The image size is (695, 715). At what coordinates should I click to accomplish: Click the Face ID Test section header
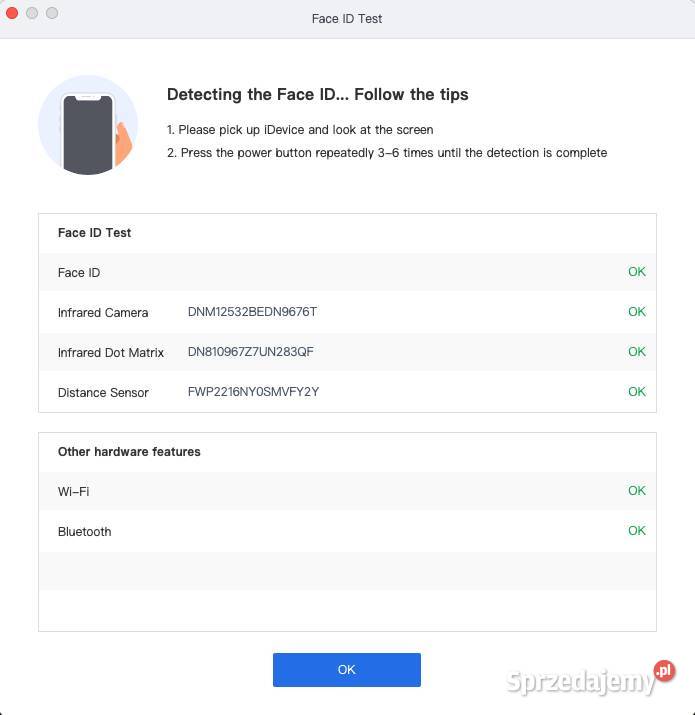coord(95,233)
